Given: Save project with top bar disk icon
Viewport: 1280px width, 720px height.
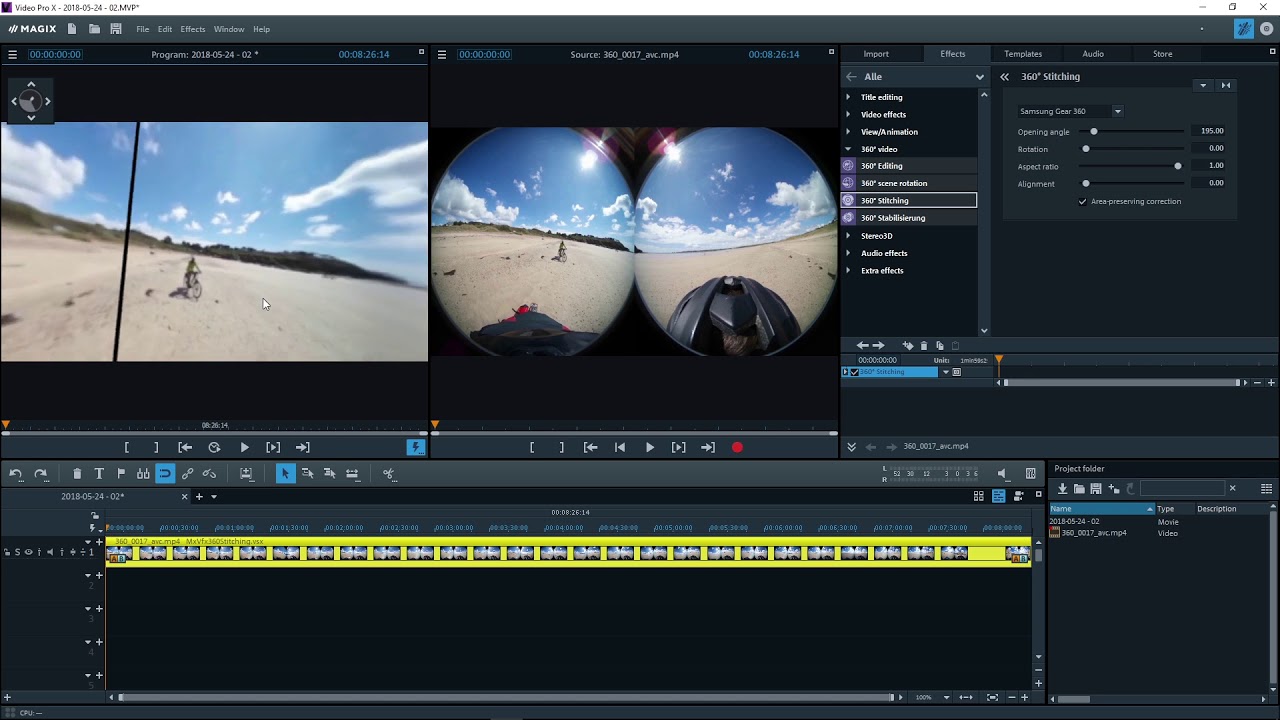Looking at the screenshot, I should coord(116,29).
